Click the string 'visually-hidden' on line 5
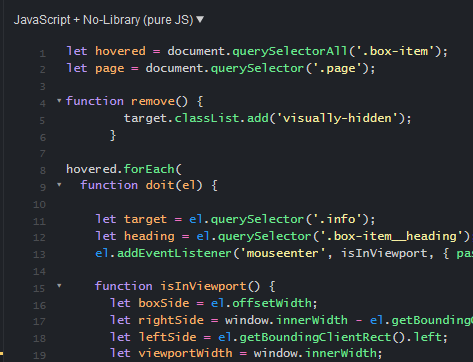473x362 pixels. [337, 118]
